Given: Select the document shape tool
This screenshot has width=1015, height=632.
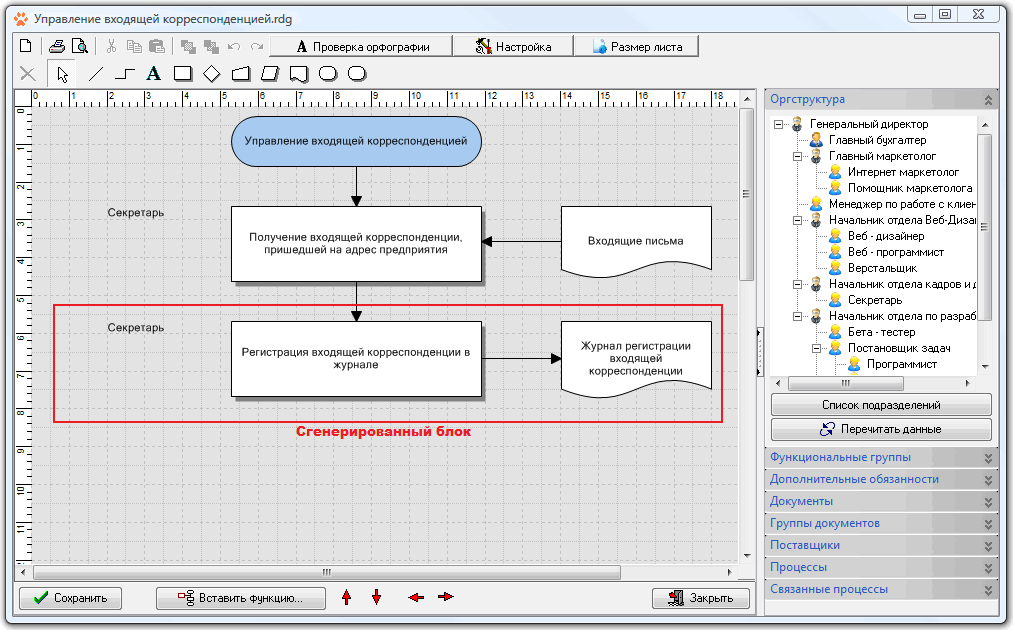Looking at the screenshot, I should tap(298, 74).
